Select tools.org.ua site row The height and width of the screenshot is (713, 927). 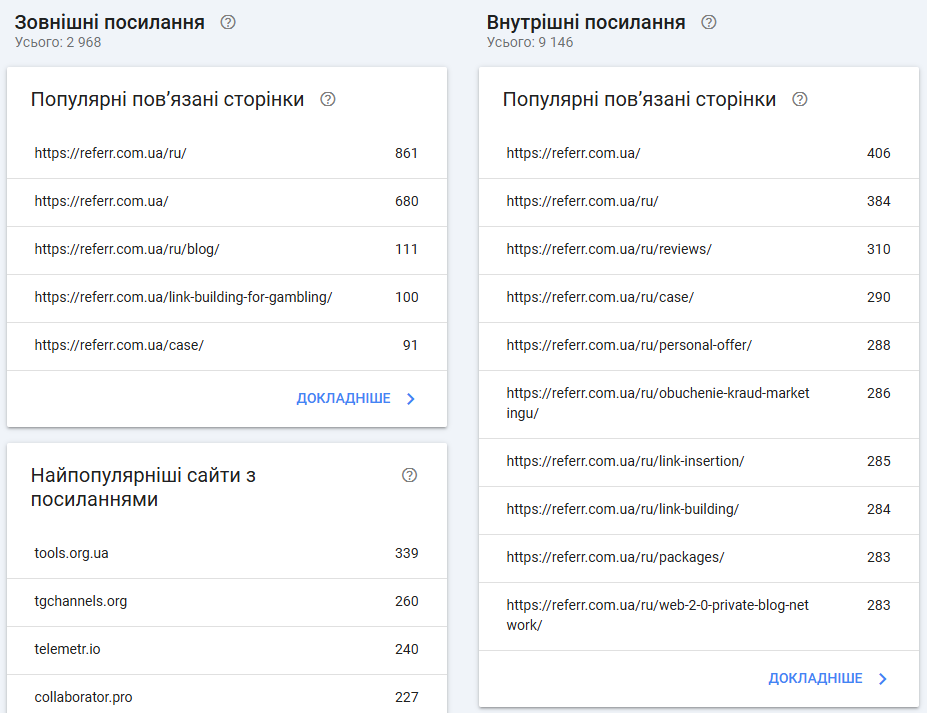[x=226, y=554]
